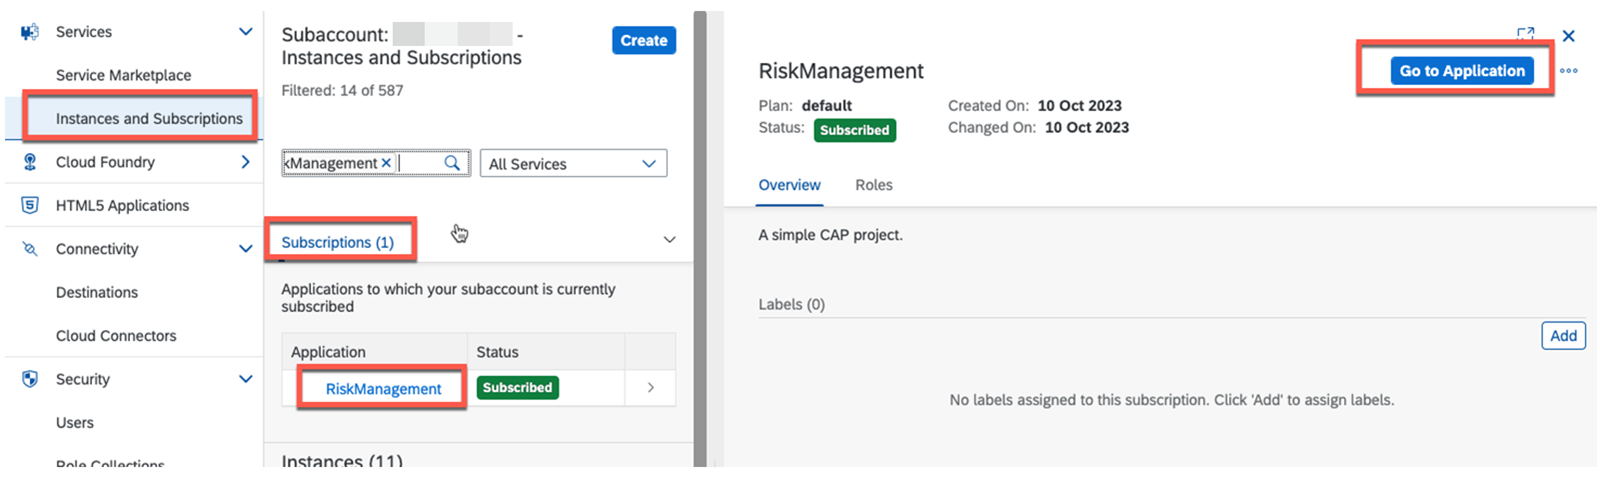The image size is (1600, 478).
Task: Click the Cloud Foundry navigation label
Action: tap(105, 162)
